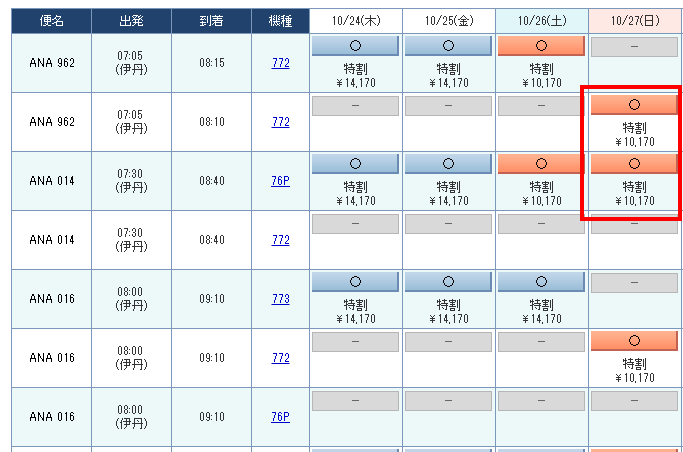This screenshot has width=683, height=452.
Task: Click the 機種 column header
Action: (x=281, y=21)
